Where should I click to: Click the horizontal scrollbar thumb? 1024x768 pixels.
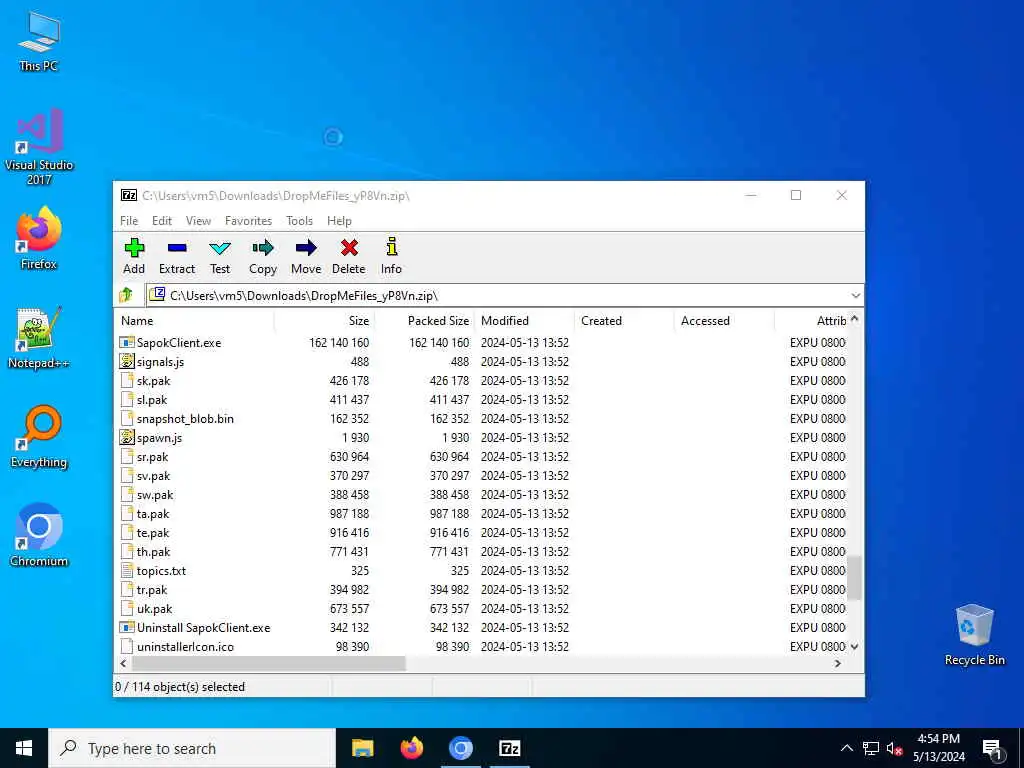[x=268, y=664]
